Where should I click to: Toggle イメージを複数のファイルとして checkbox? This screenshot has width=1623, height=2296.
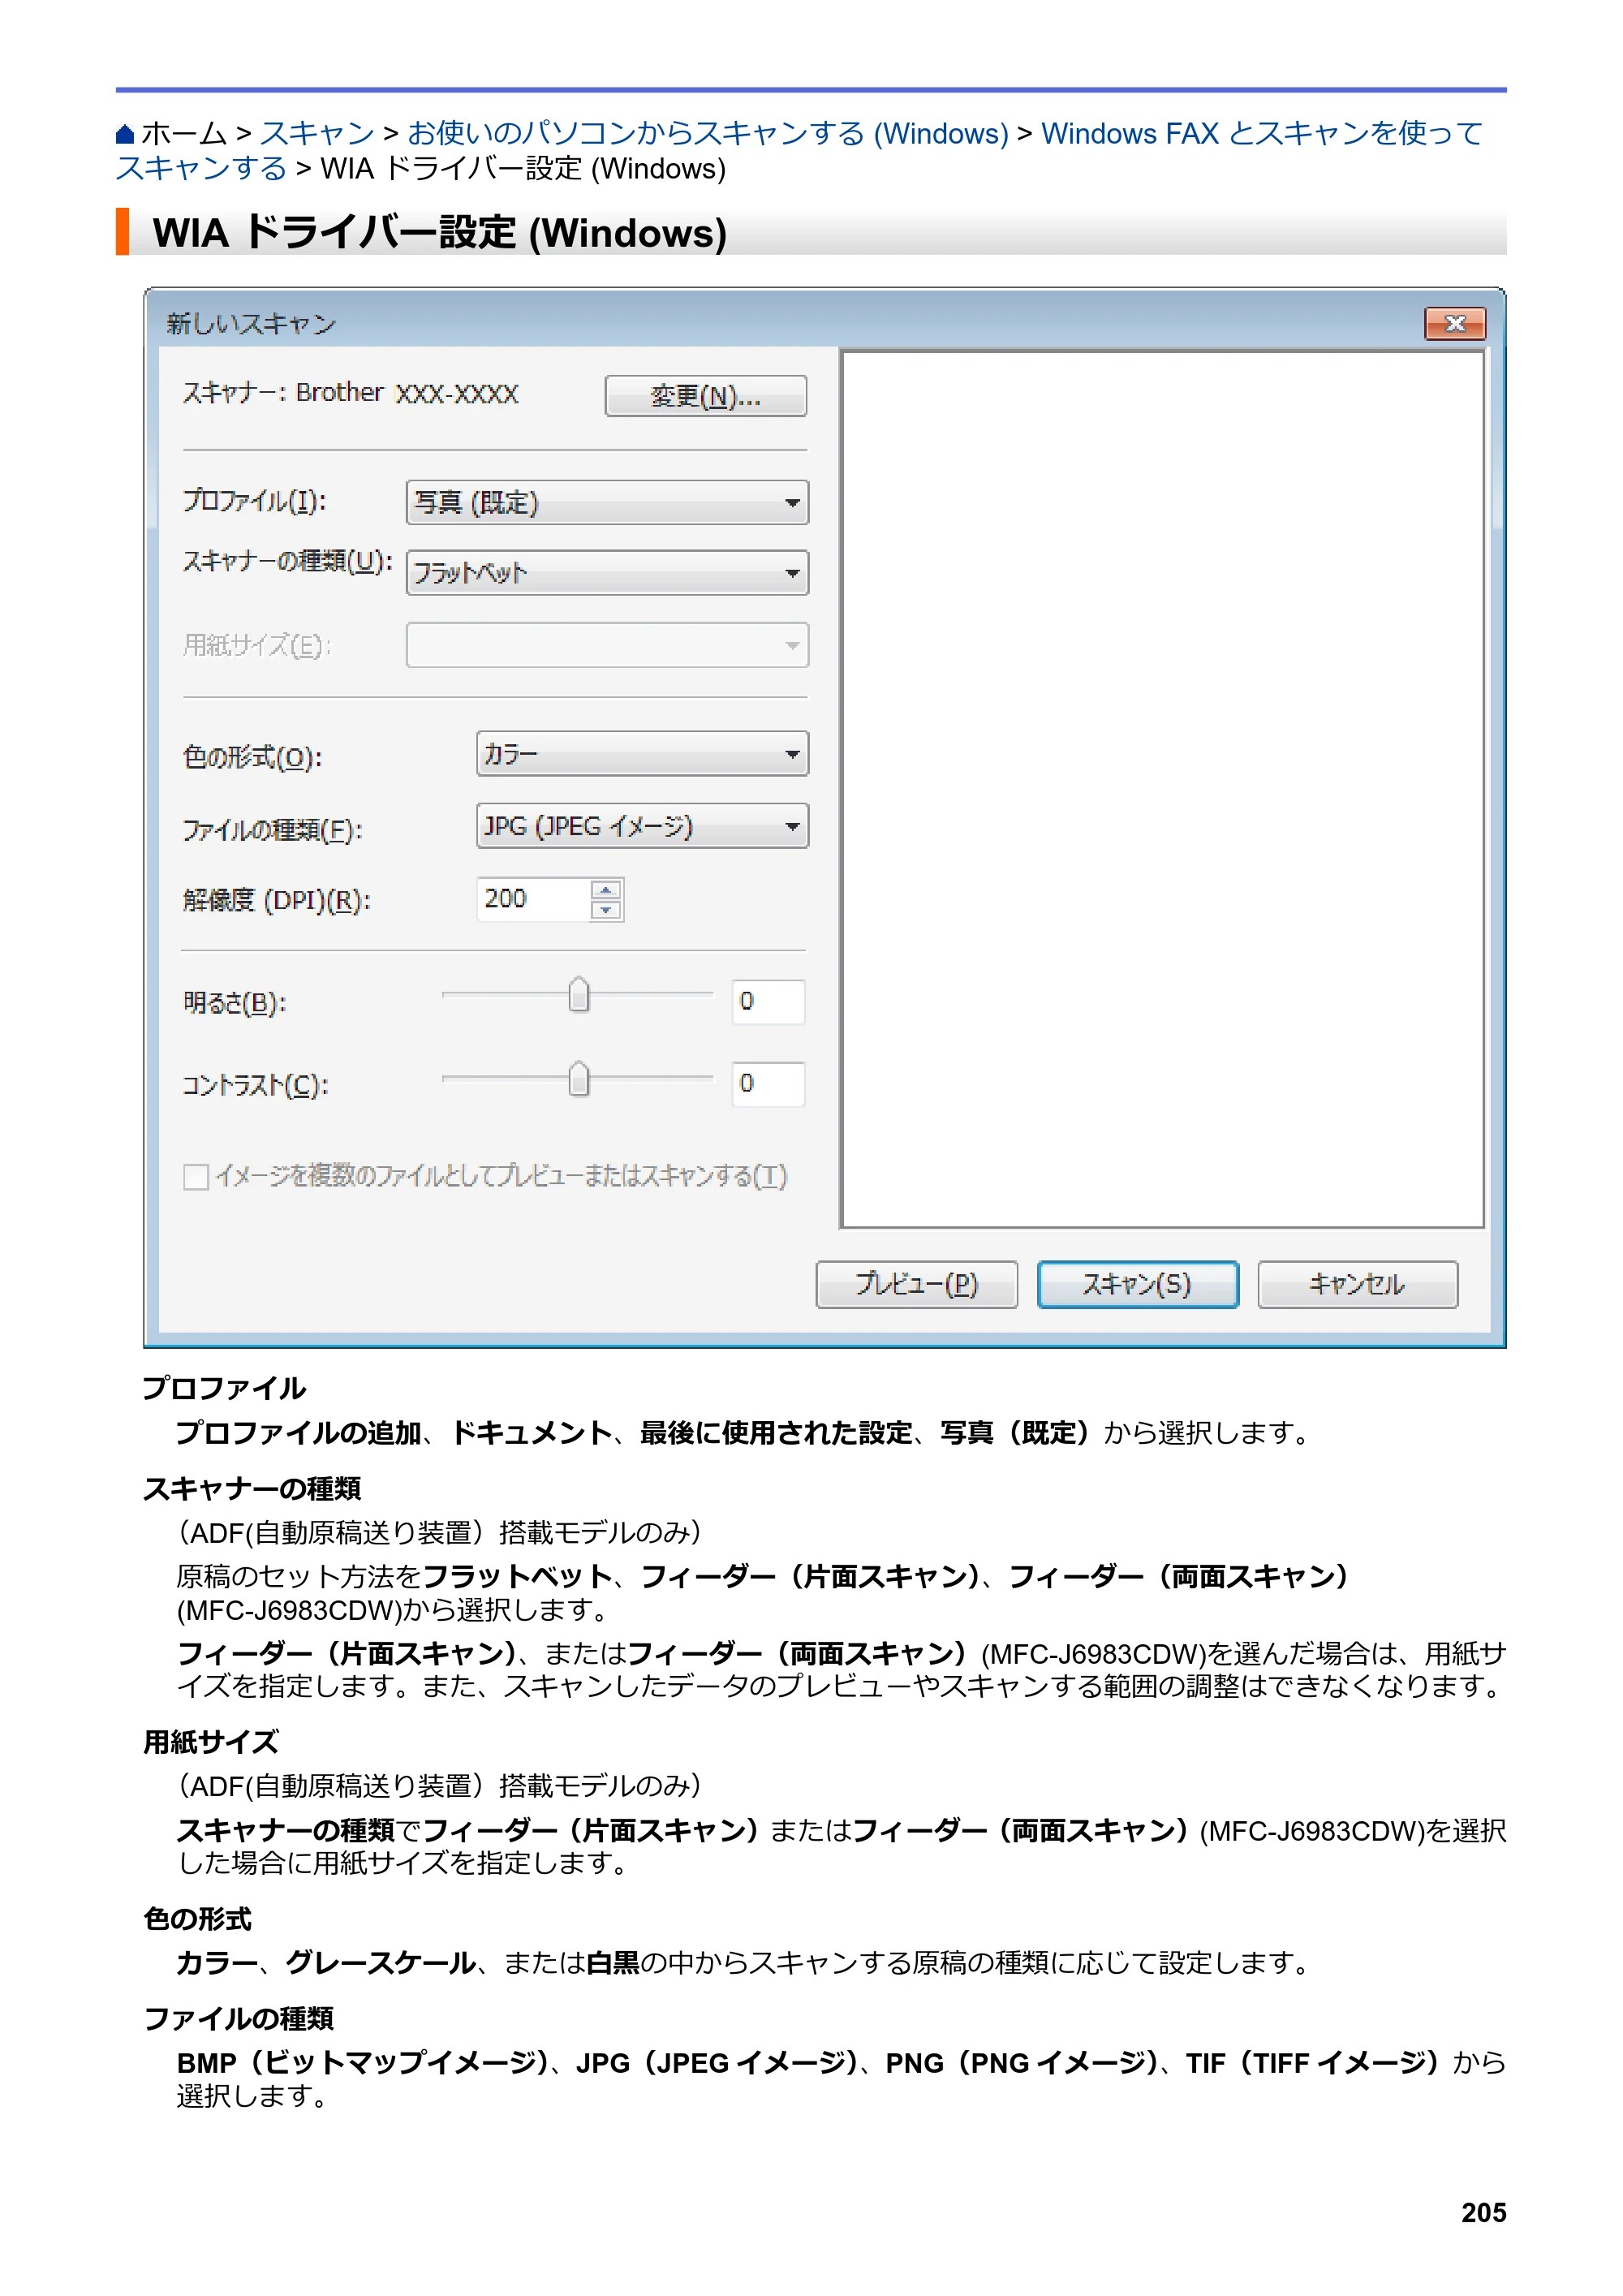coord(196,1177)
